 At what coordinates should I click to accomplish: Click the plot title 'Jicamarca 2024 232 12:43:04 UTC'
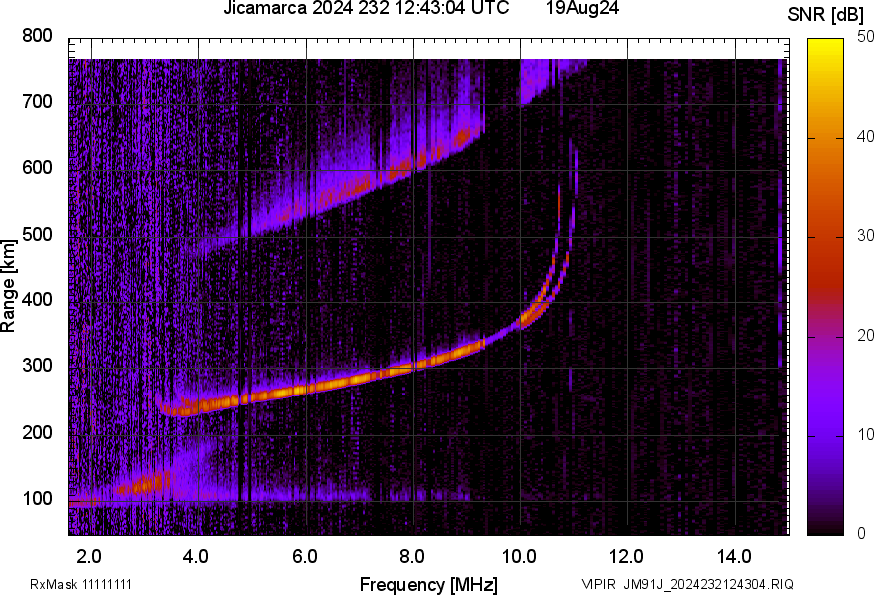pos(366,8)
